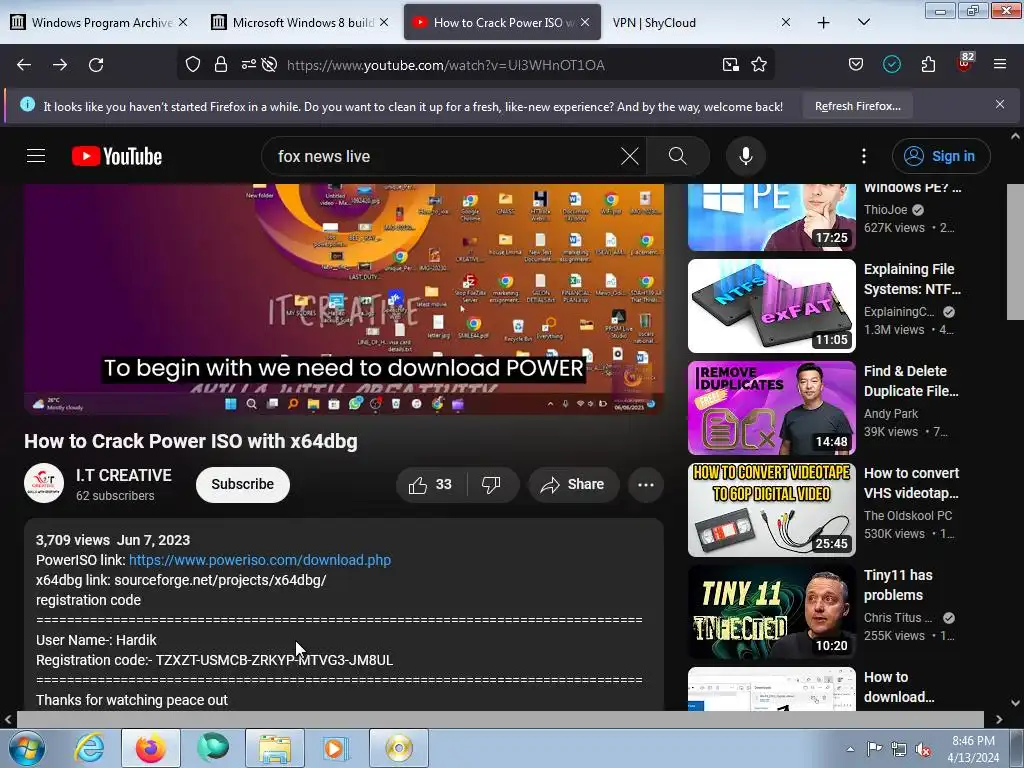Run the YouTube search
Viewport: 1024px width, 768px height.
coord(678,156)
